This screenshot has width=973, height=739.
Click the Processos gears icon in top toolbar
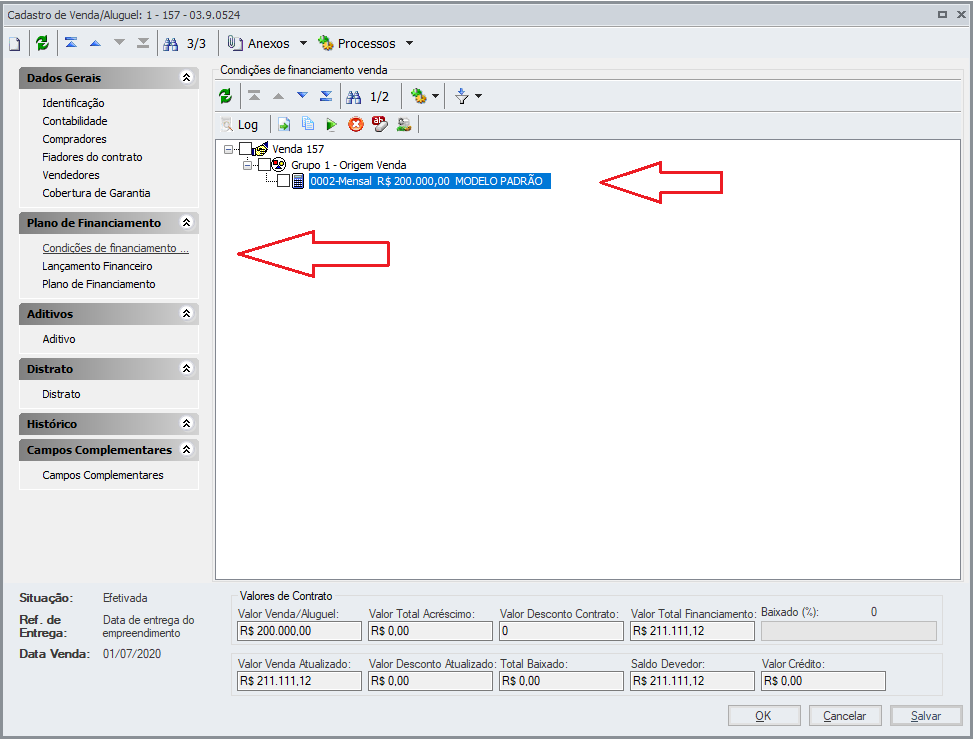pos(325,43)
